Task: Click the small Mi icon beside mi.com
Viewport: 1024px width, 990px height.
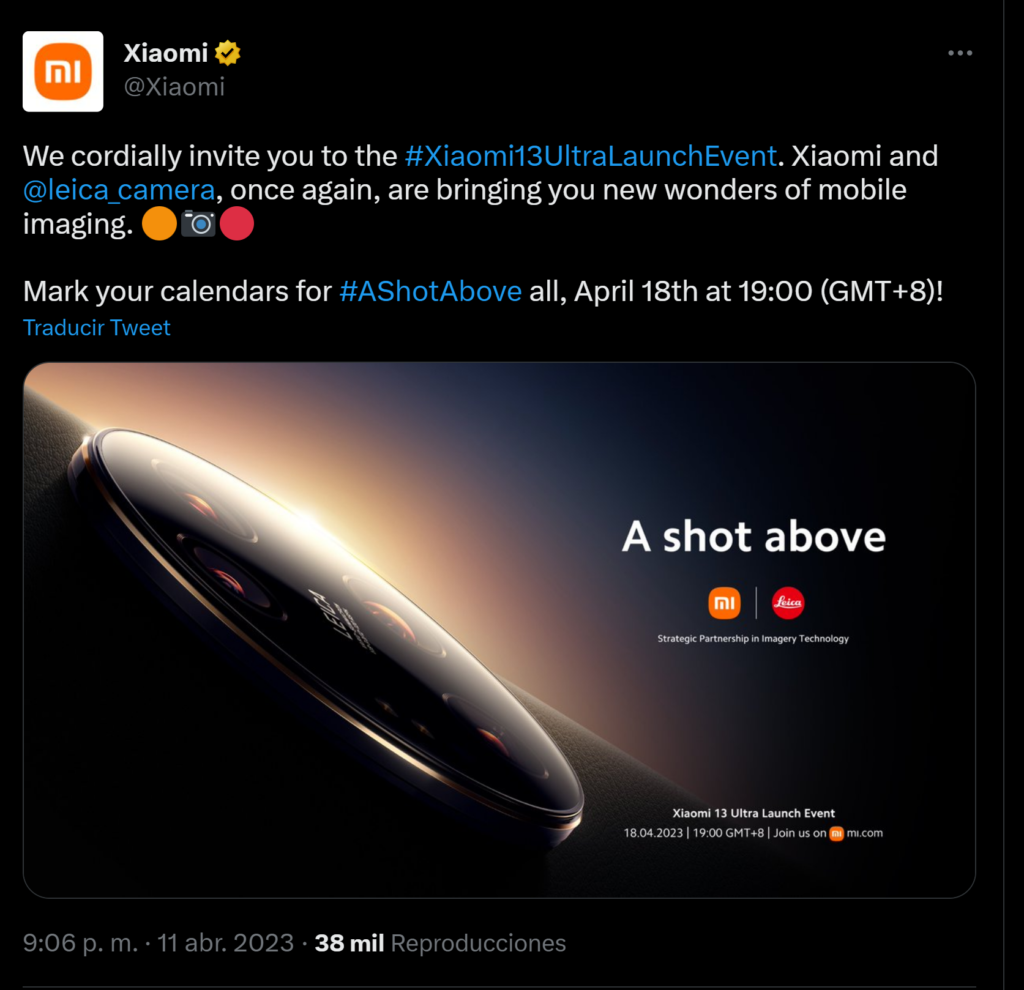Action: 838,833
